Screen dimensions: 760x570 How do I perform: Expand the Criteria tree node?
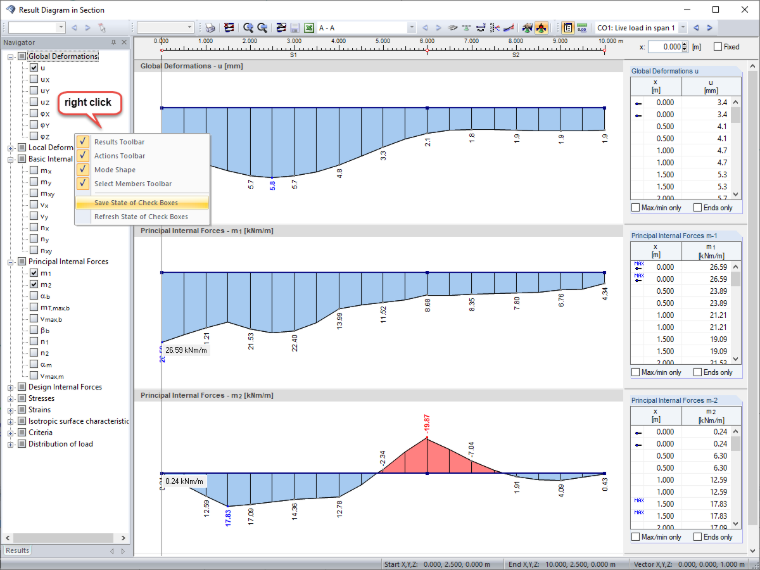coord(10,433)
